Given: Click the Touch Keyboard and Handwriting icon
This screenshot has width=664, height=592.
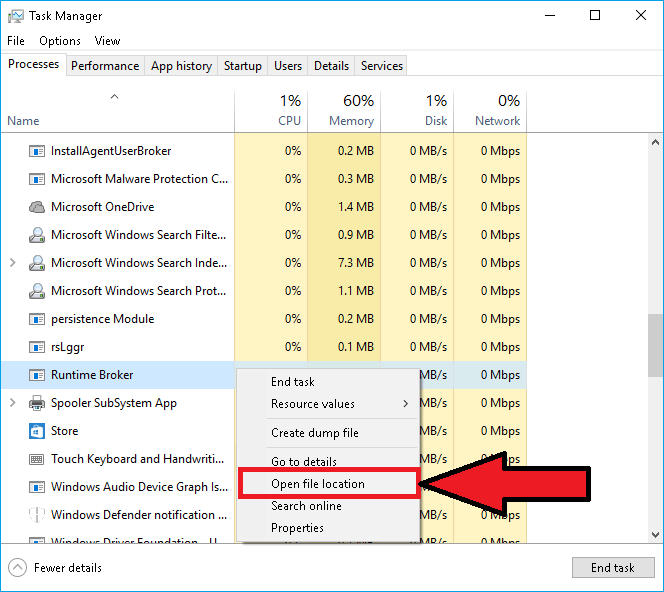Looking at the screenshot, I should pyautogui.click(x=37, y=459).
